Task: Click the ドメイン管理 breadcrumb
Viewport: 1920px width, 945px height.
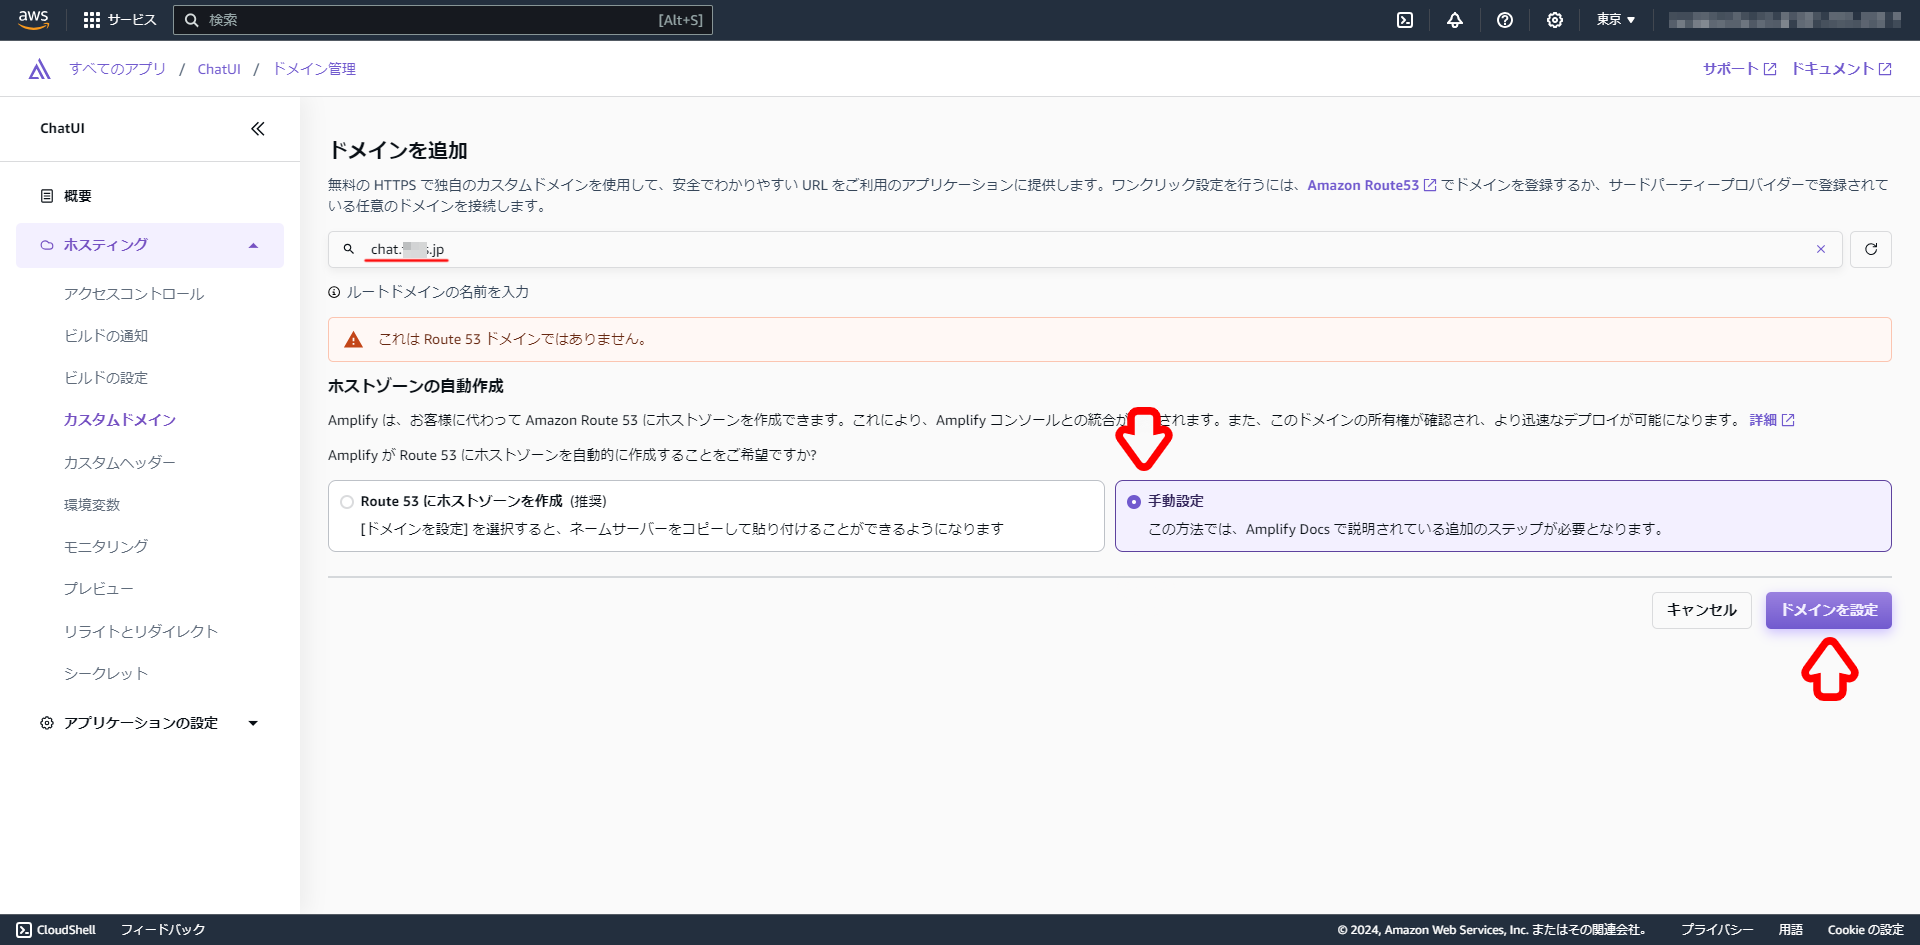Action: tap(314, 69)
